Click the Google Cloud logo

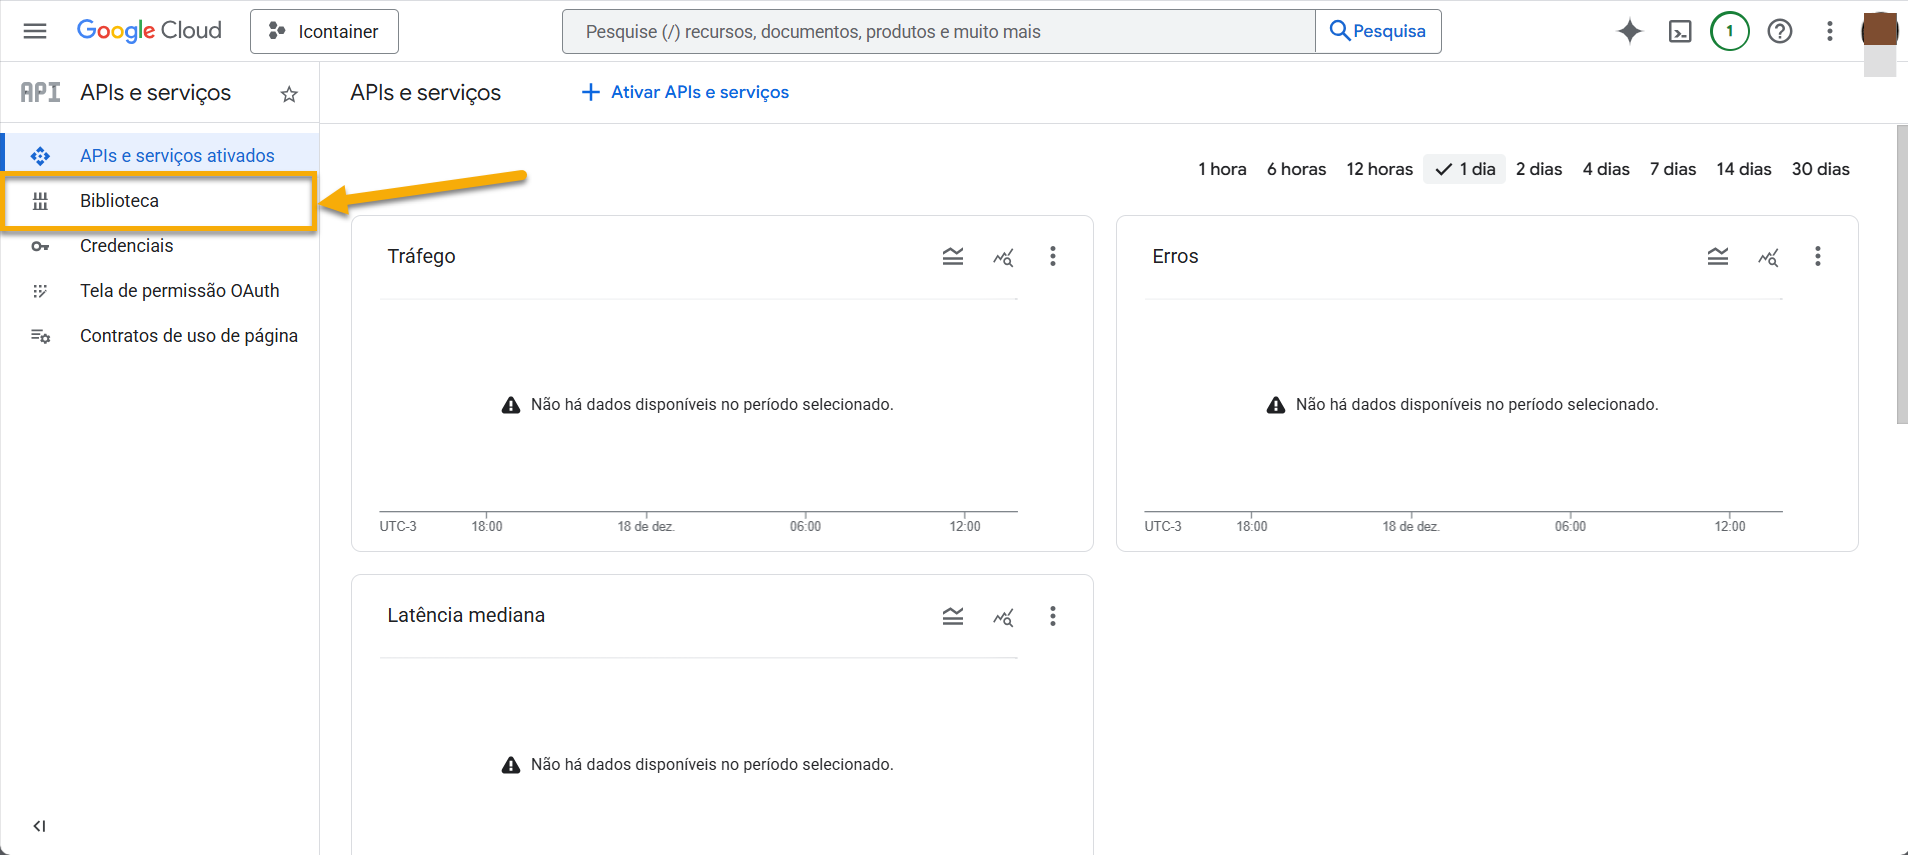pos(149,31)
